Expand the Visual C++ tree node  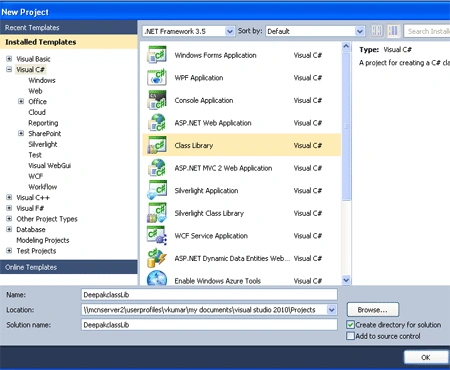tap(9, 197)
